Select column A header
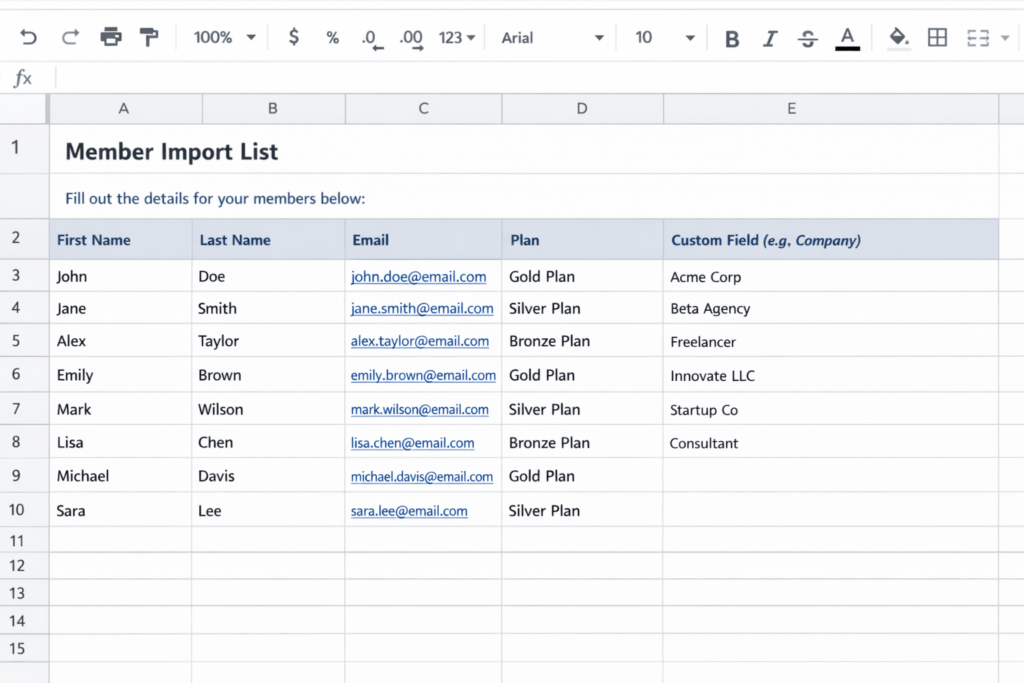Image resolution: width=1024 pixels, height=683 pixels. [x=123, y=108]
